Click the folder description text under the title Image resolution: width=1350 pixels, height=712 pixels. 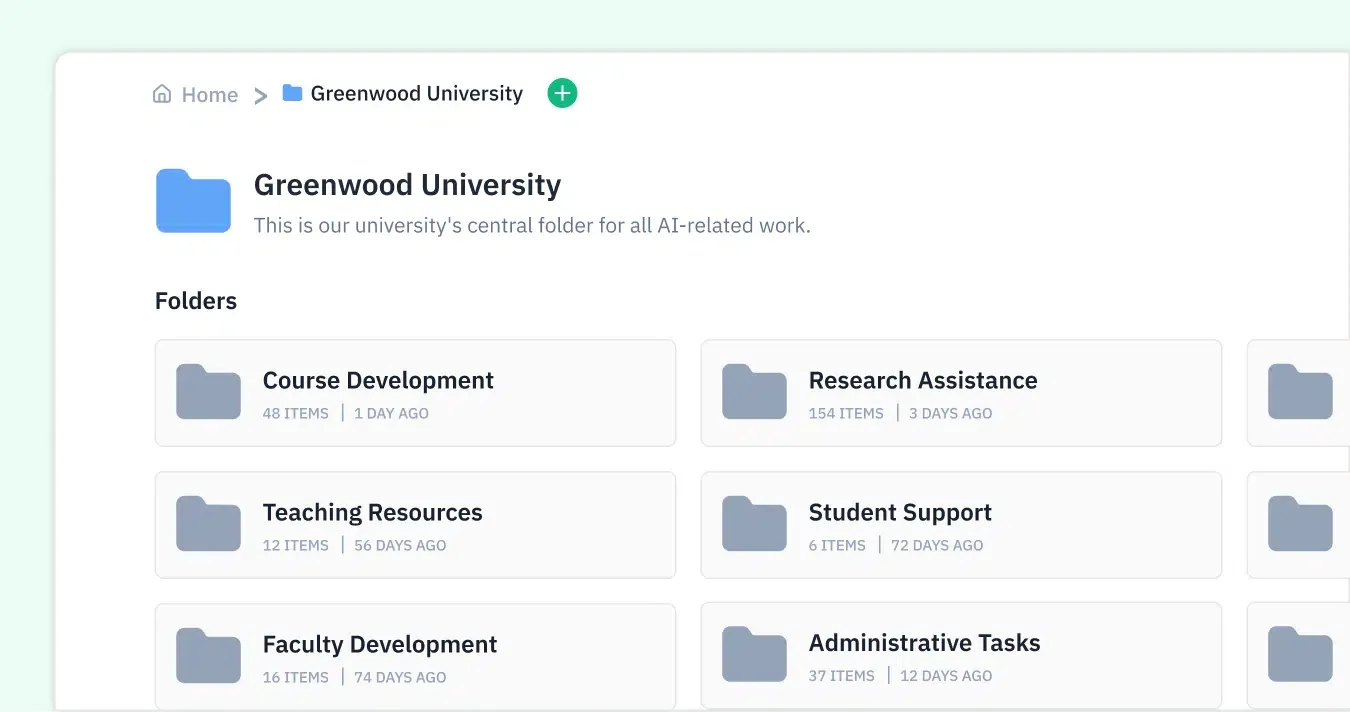pos(532,225)
